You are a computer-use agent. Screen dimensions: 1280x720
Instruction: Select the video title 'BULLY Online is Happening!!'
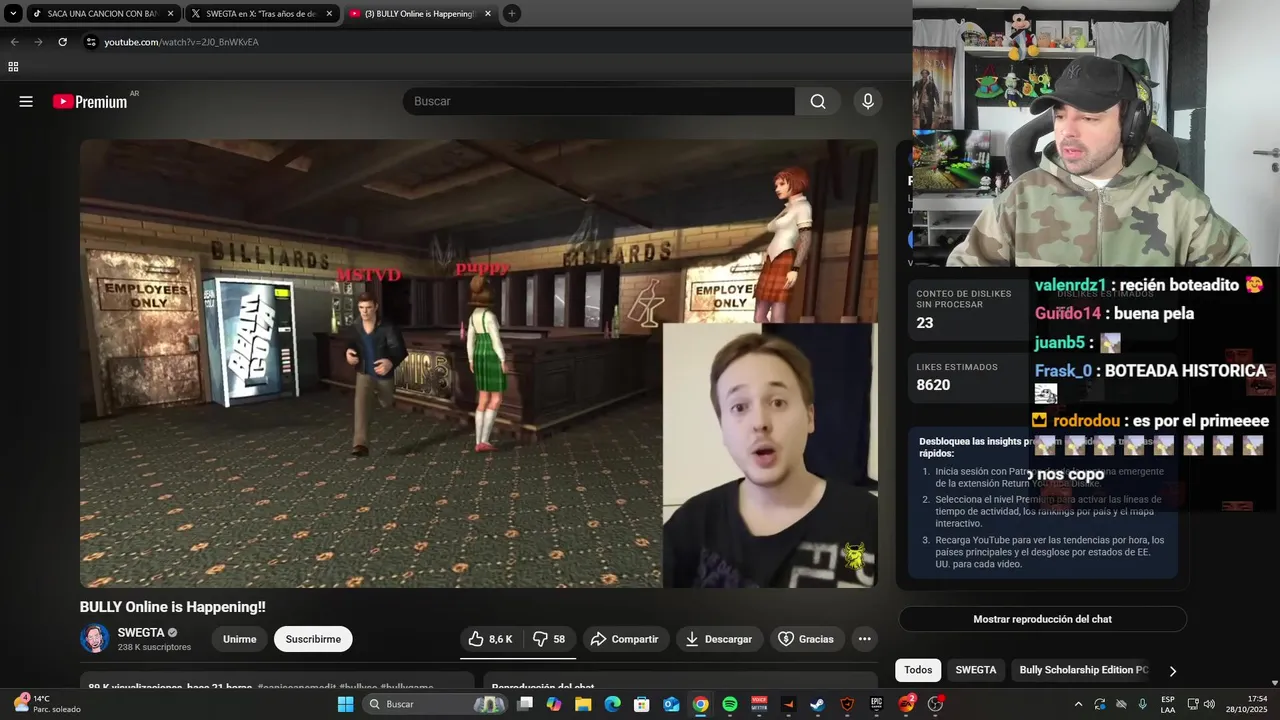[173, 607]
